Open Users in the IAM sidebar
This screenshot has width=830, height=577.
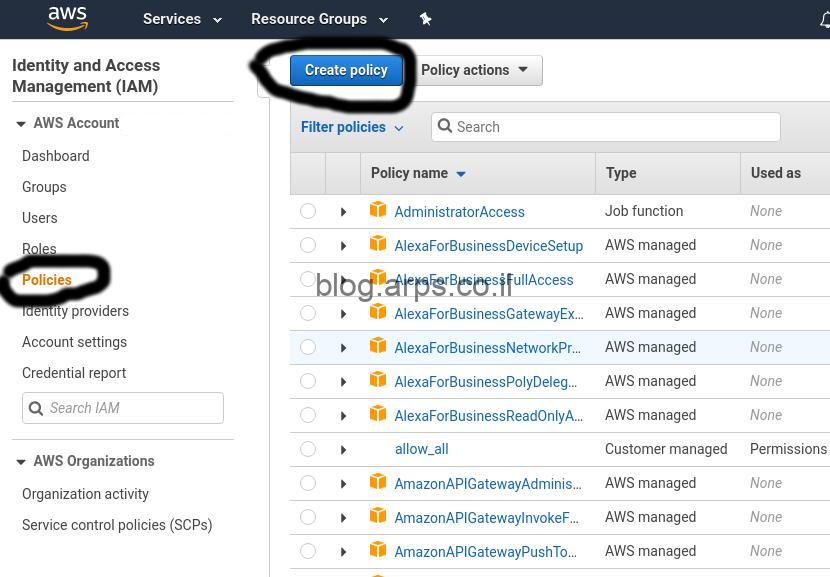click(x=40, y=218)
